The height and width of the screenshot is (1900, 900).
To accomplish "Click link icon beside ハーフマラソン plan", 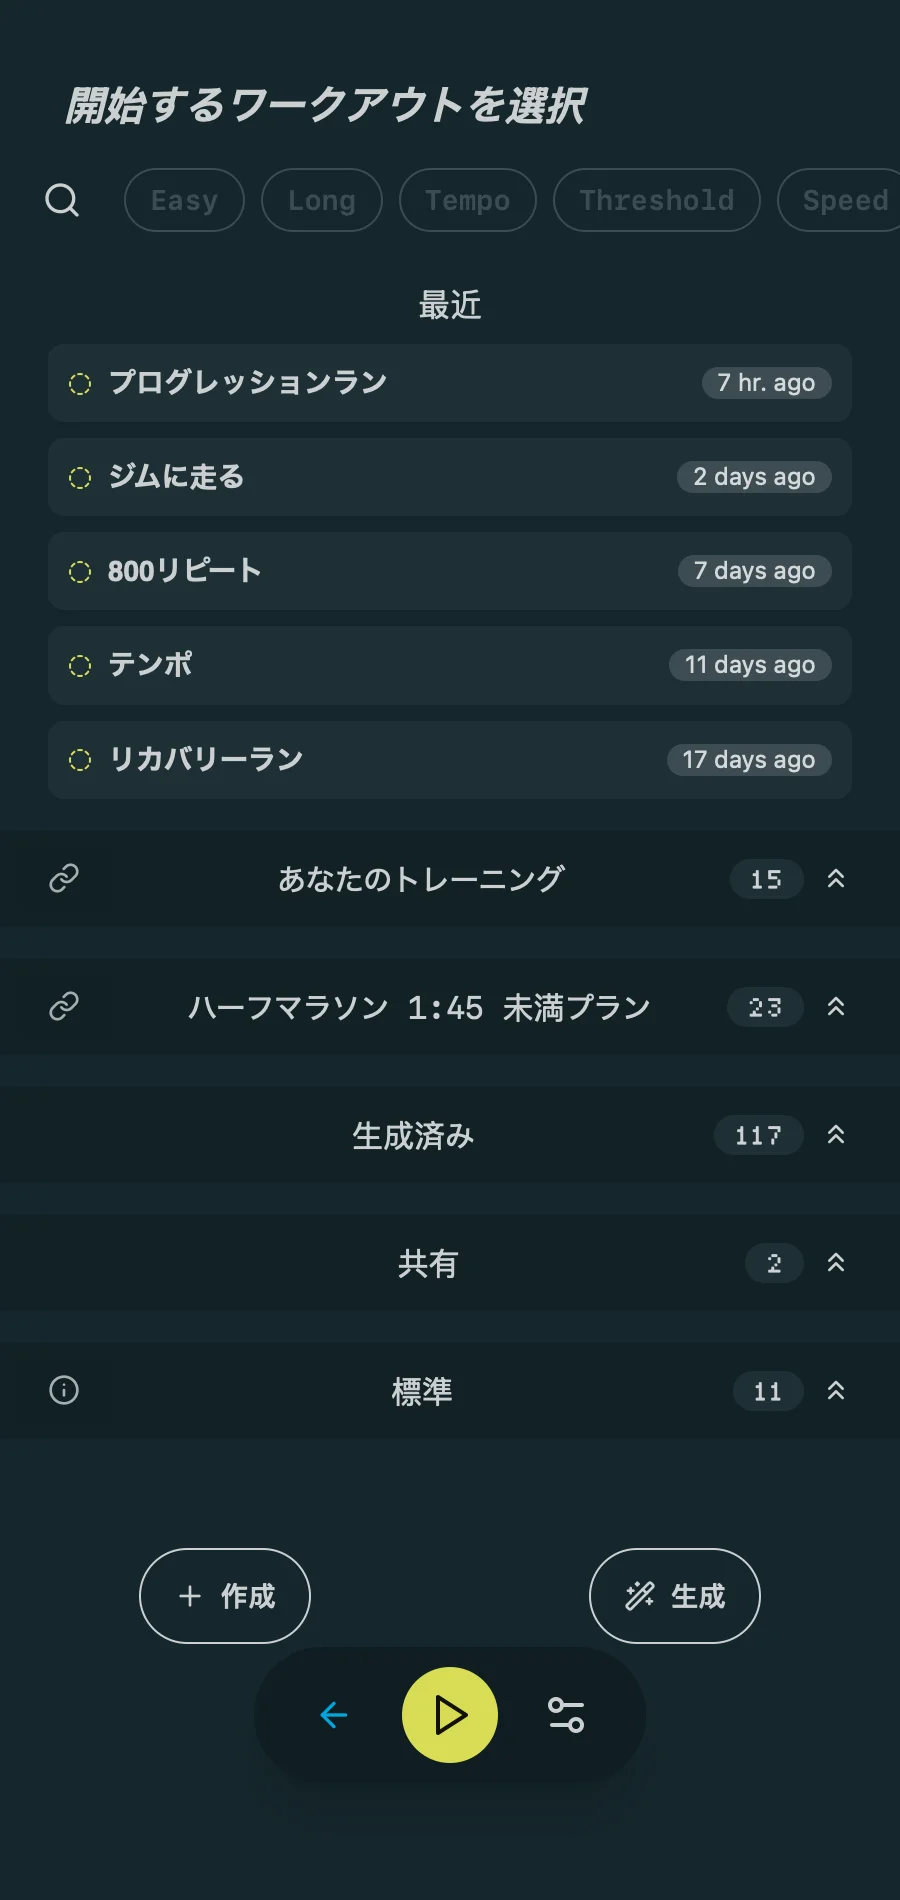I will pyautogui.click(x=64, y=1006).
